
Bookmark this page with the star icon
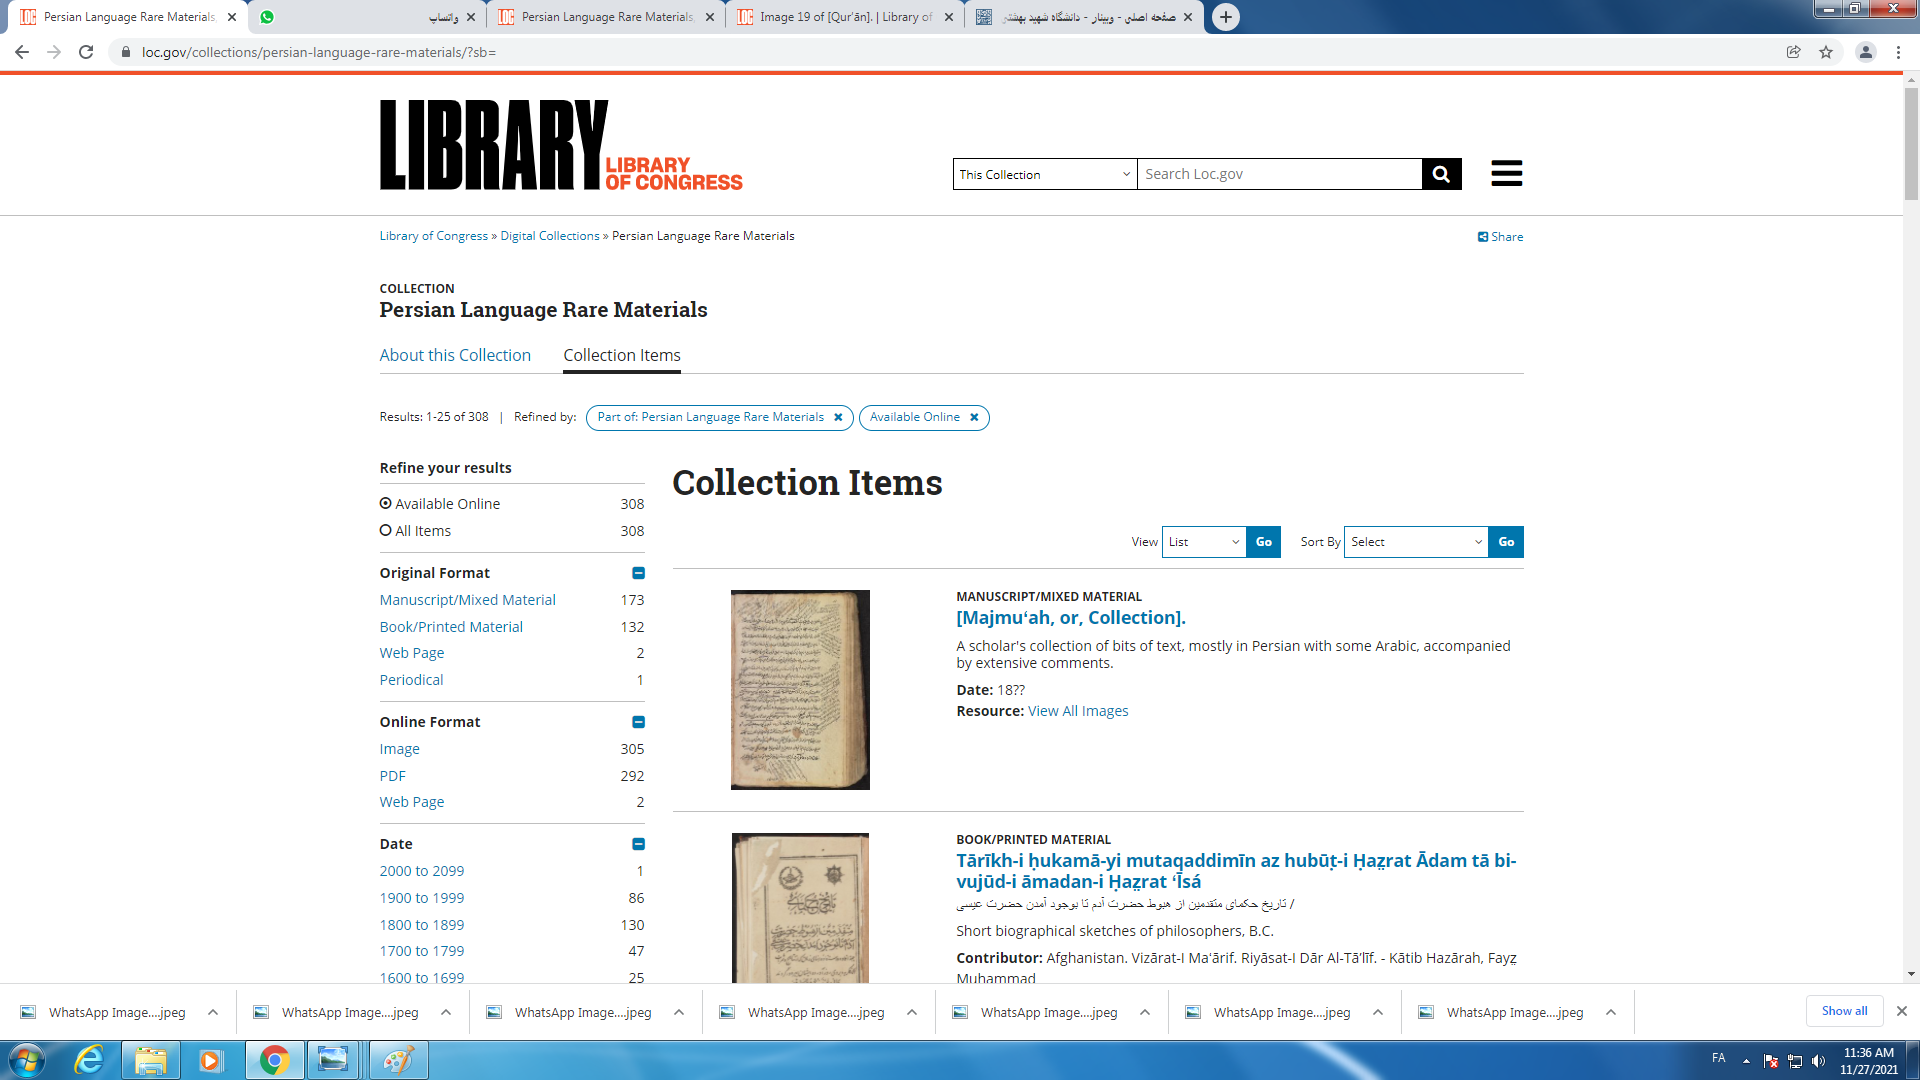[x=1826, y=52]
